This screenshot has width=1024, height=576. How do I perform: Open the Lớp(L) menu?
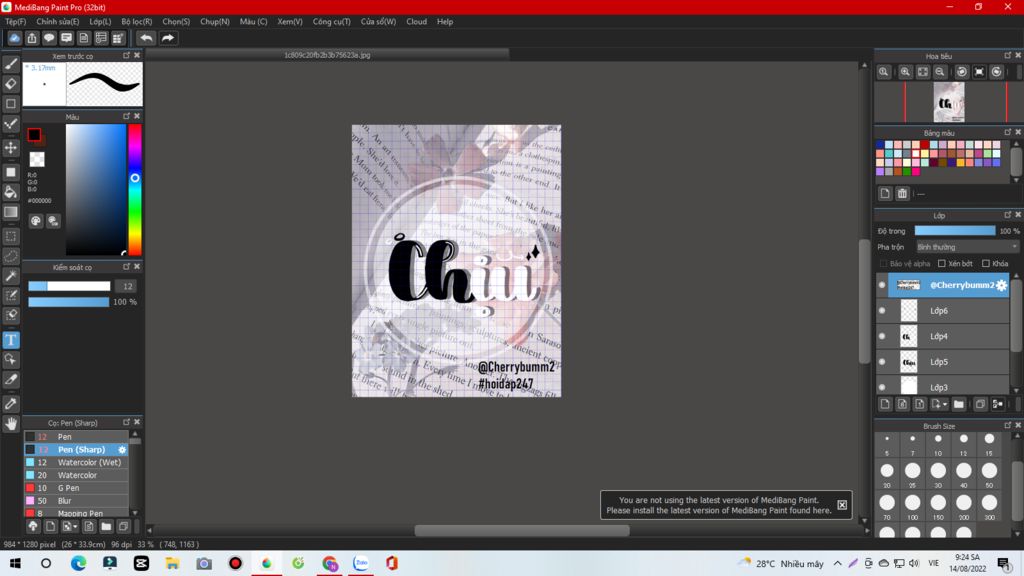(100, 22)
